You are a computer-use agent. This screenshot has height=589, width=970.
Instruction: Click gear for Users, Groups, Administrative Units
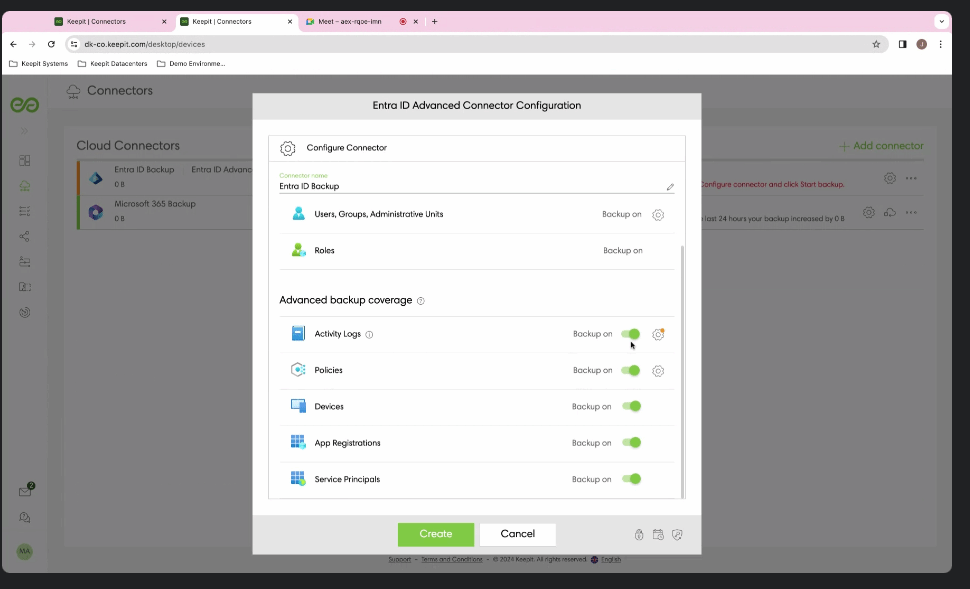(658, 215)
